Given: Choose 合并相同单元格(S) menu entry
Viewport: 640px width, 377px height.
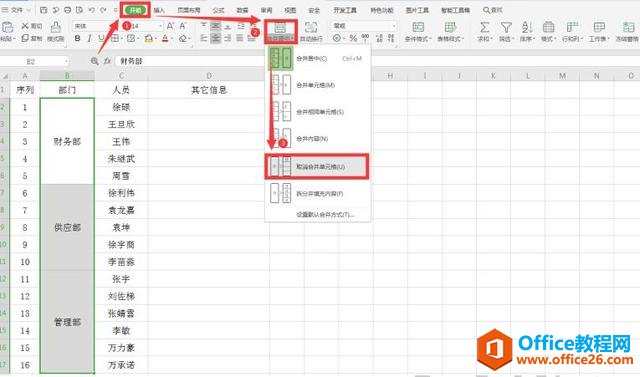Looking at the screenshot, I should click(318, 112).
